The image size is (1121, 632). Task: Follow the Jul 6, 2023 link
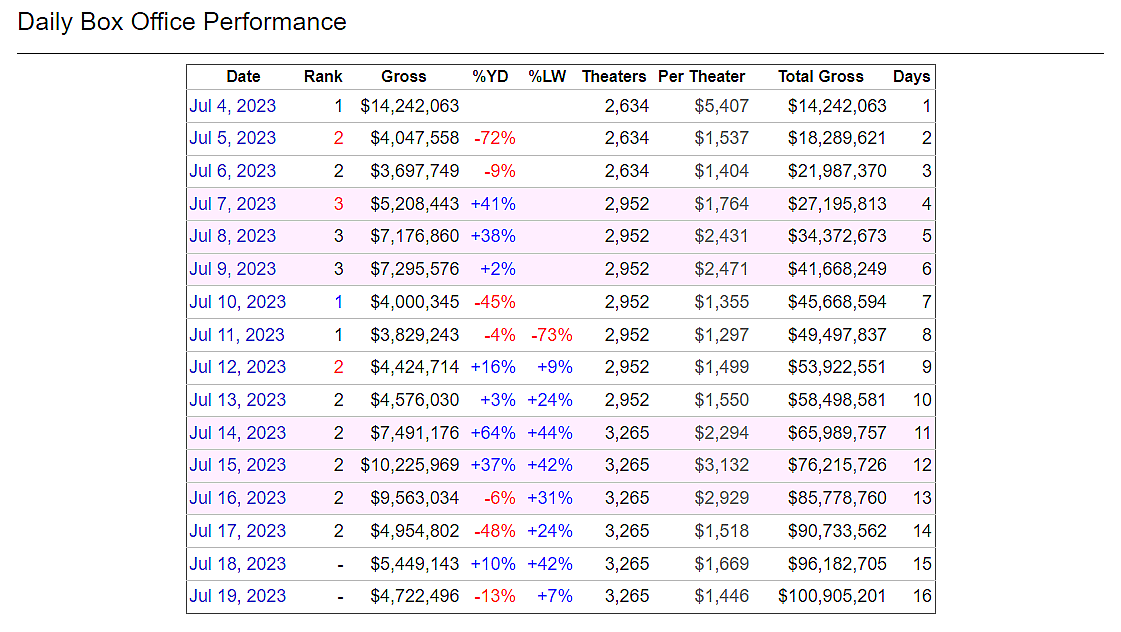coord(232,171)
